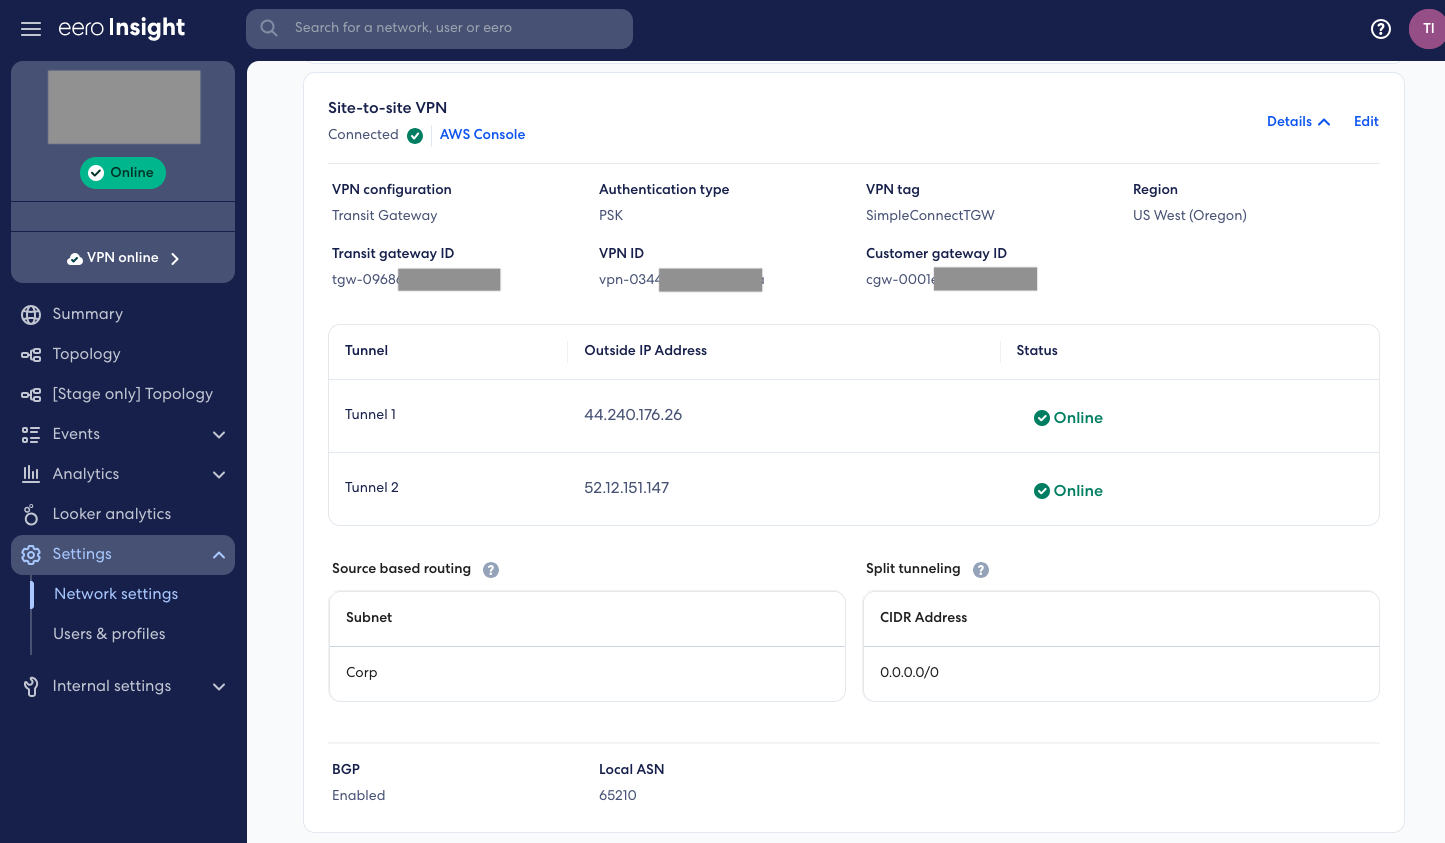Select the Summary globe icon
The width and height of the screenshot is (1445, 843).
(x=30, y=314)
